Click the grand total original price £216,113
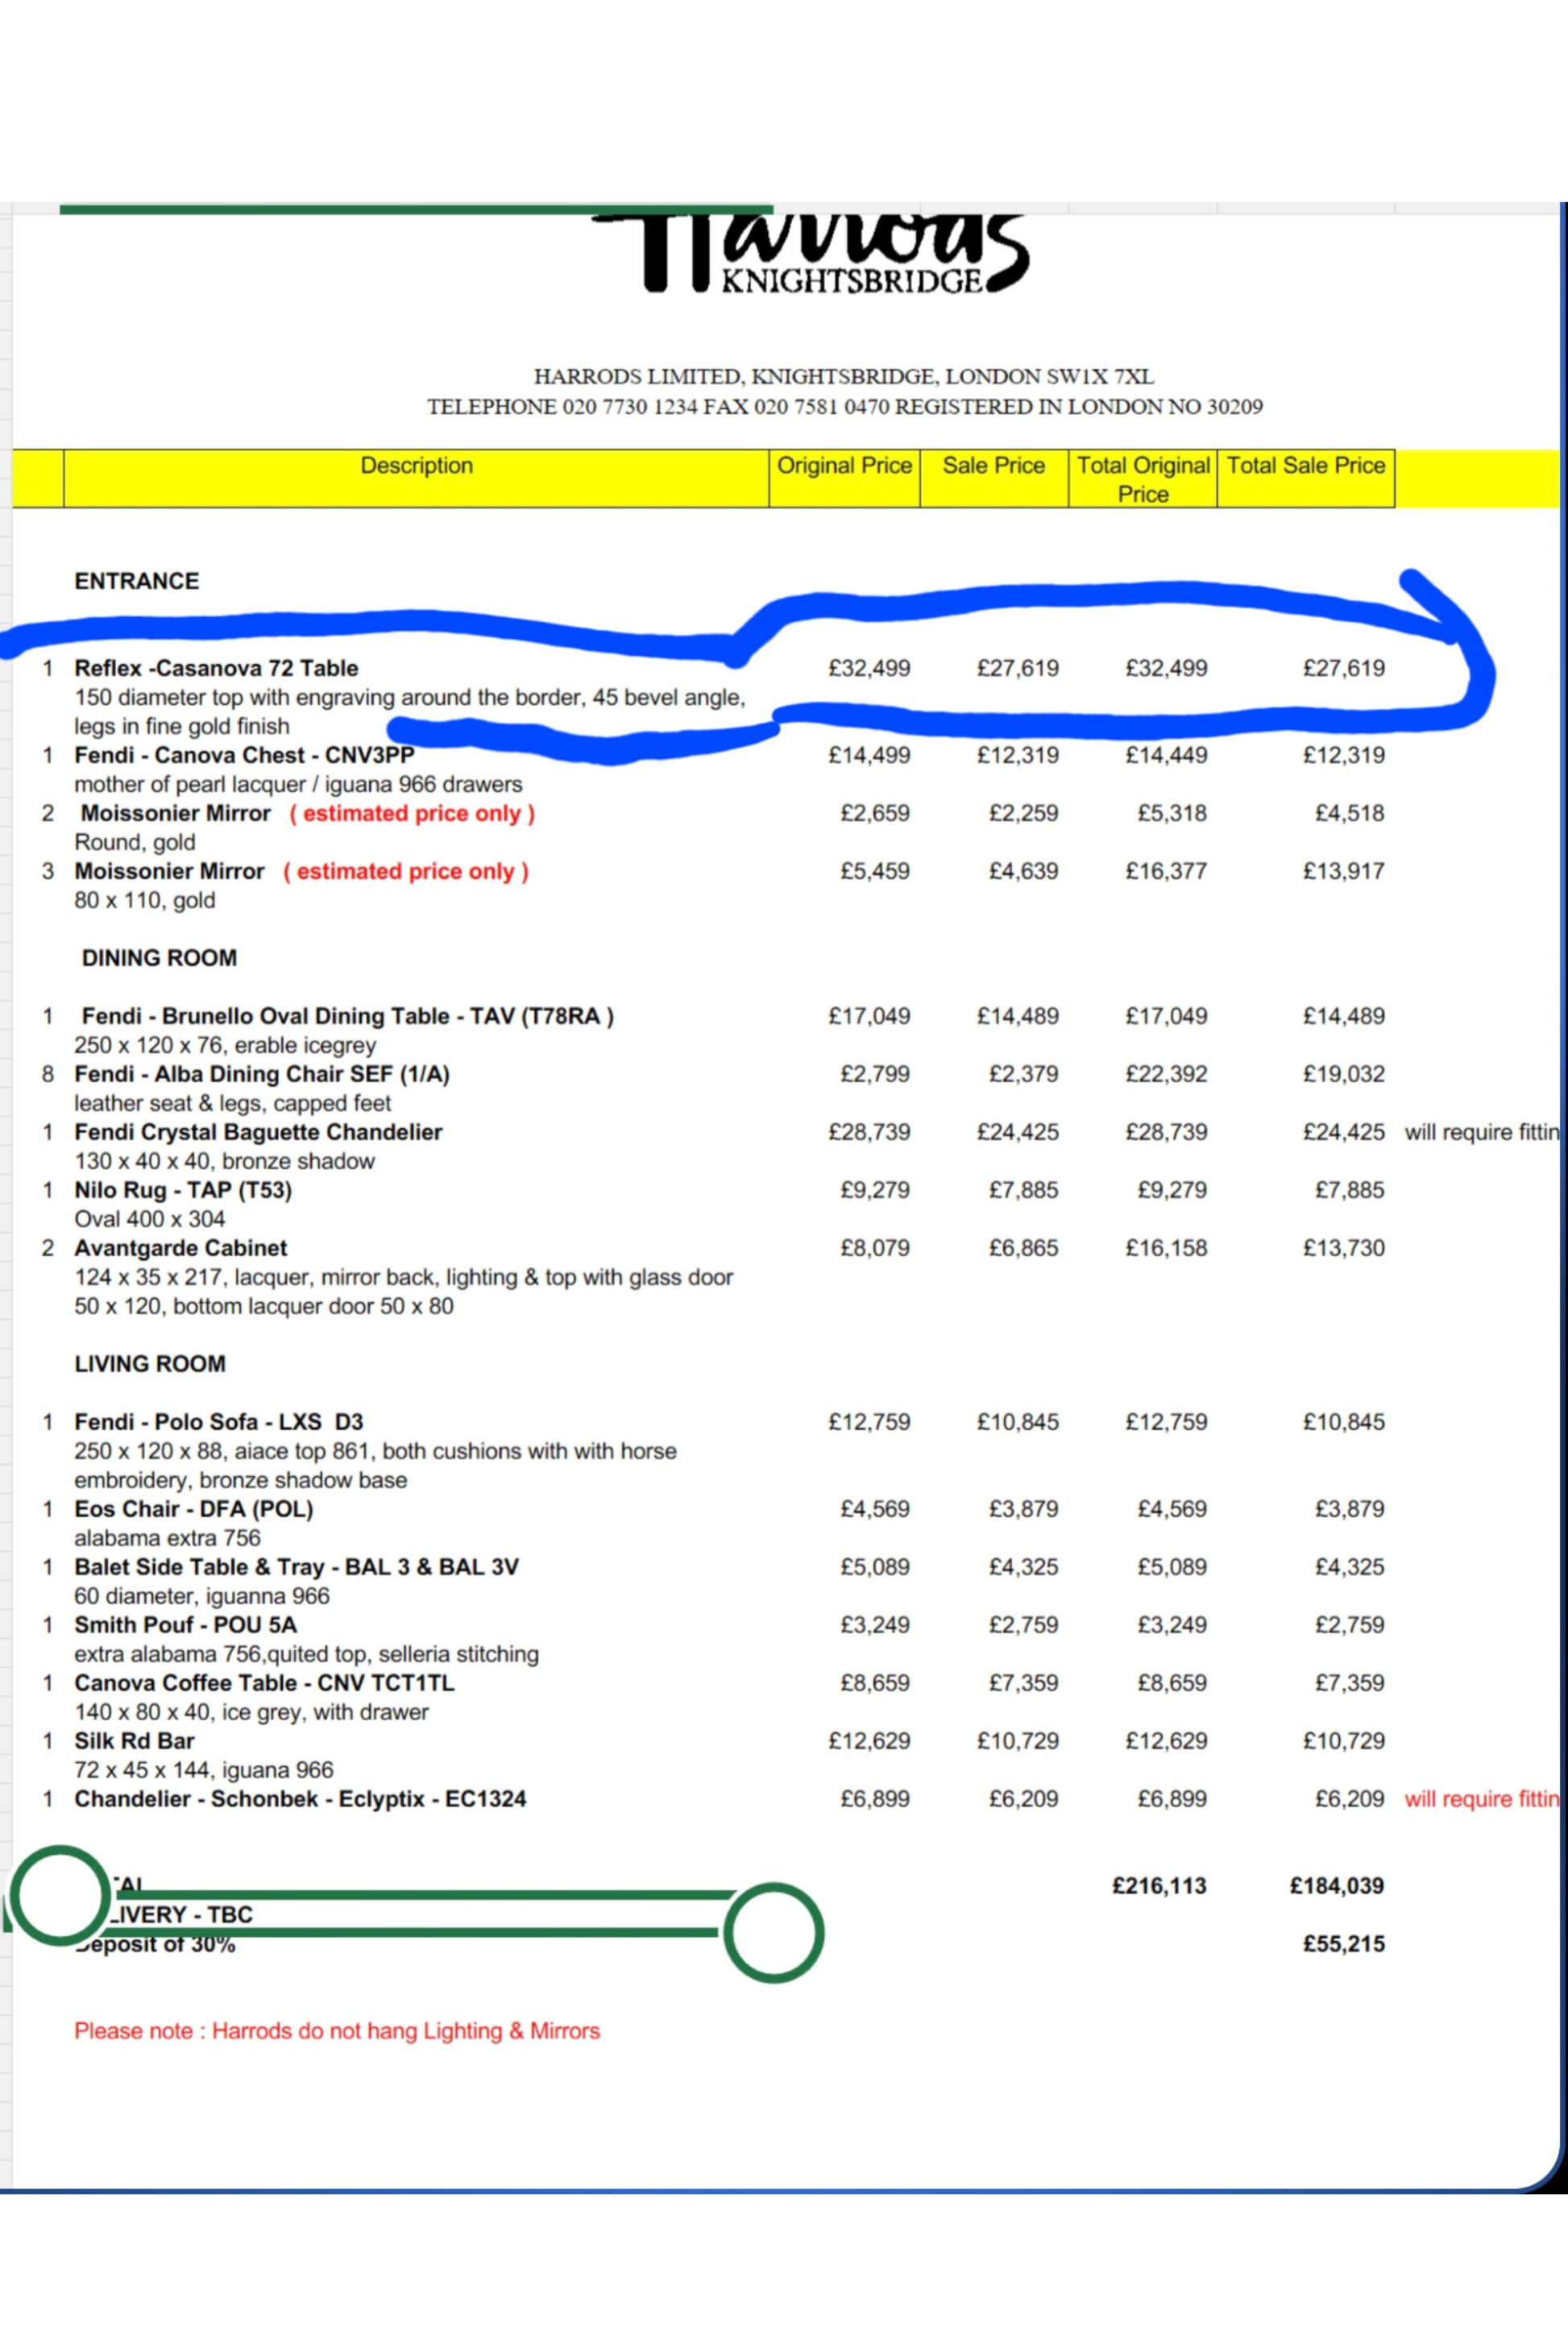 point(1160,1886)
